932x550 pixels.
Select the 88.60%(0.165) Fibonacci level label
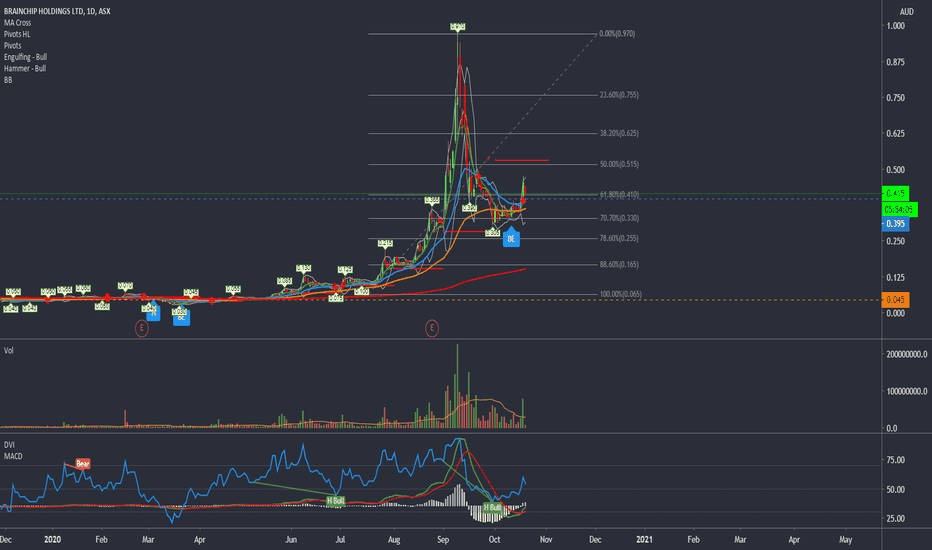point(619,265)
